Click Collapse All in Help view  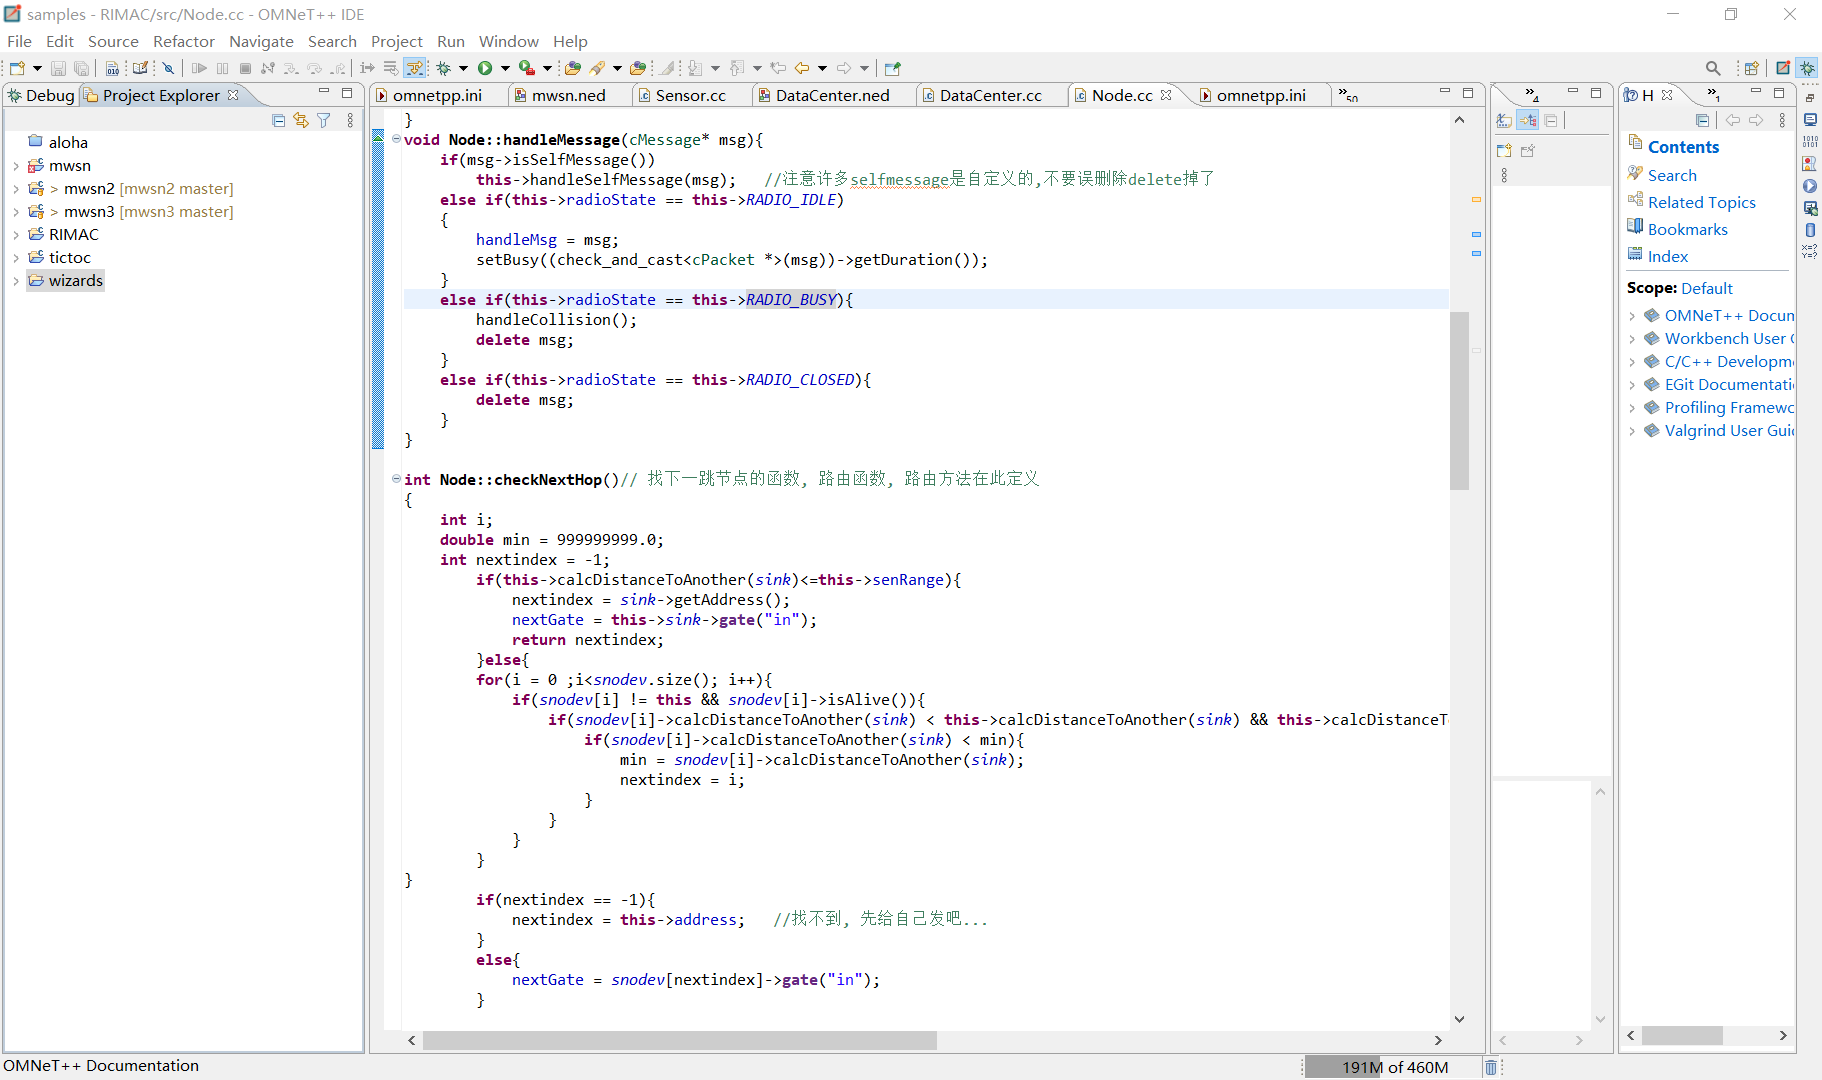1702,120
